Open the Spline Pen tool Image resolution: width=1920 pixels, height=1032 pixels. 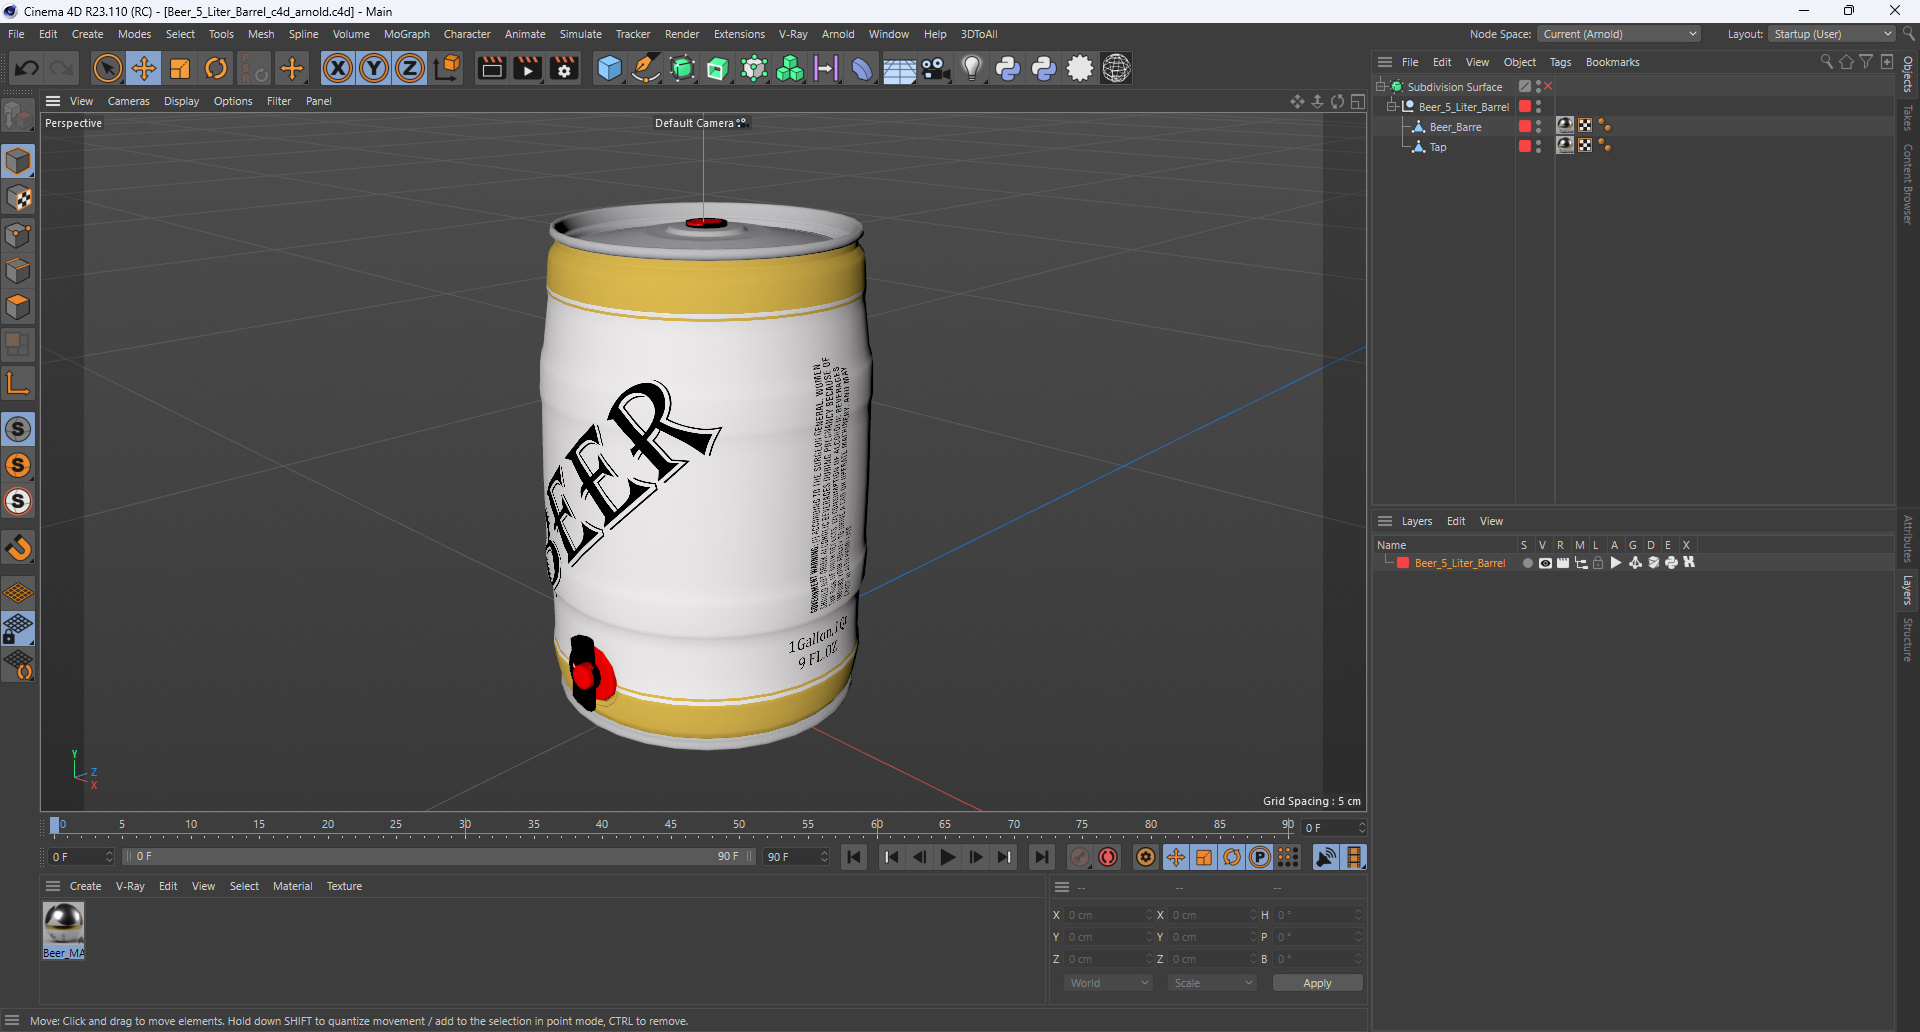tap(646, 68)
